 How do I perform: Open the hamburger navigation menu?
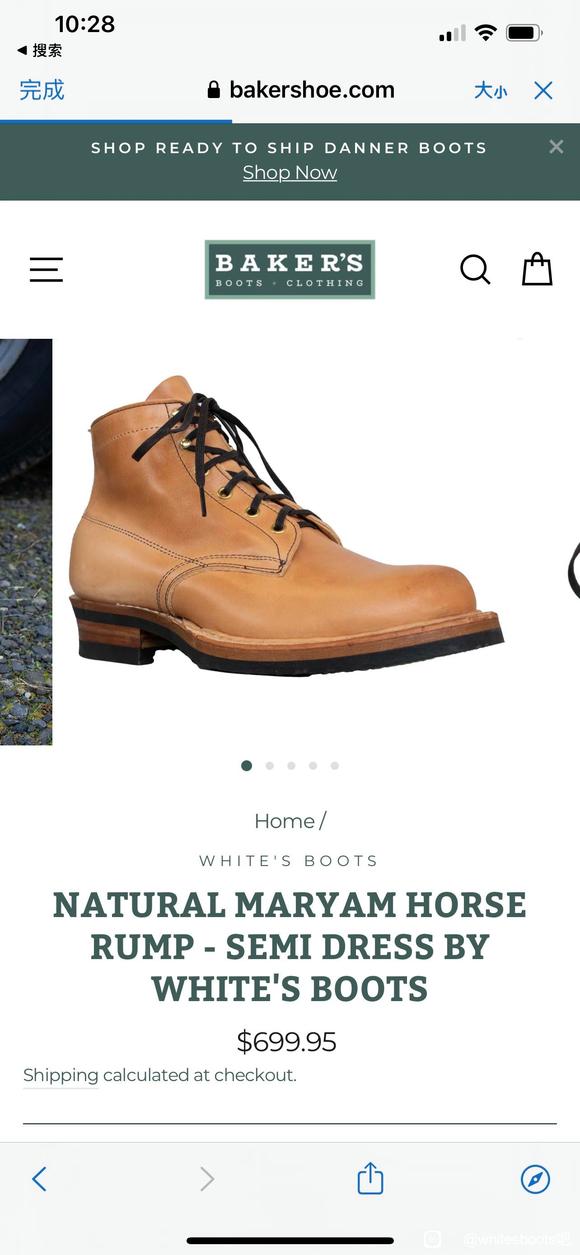(46, 269)
